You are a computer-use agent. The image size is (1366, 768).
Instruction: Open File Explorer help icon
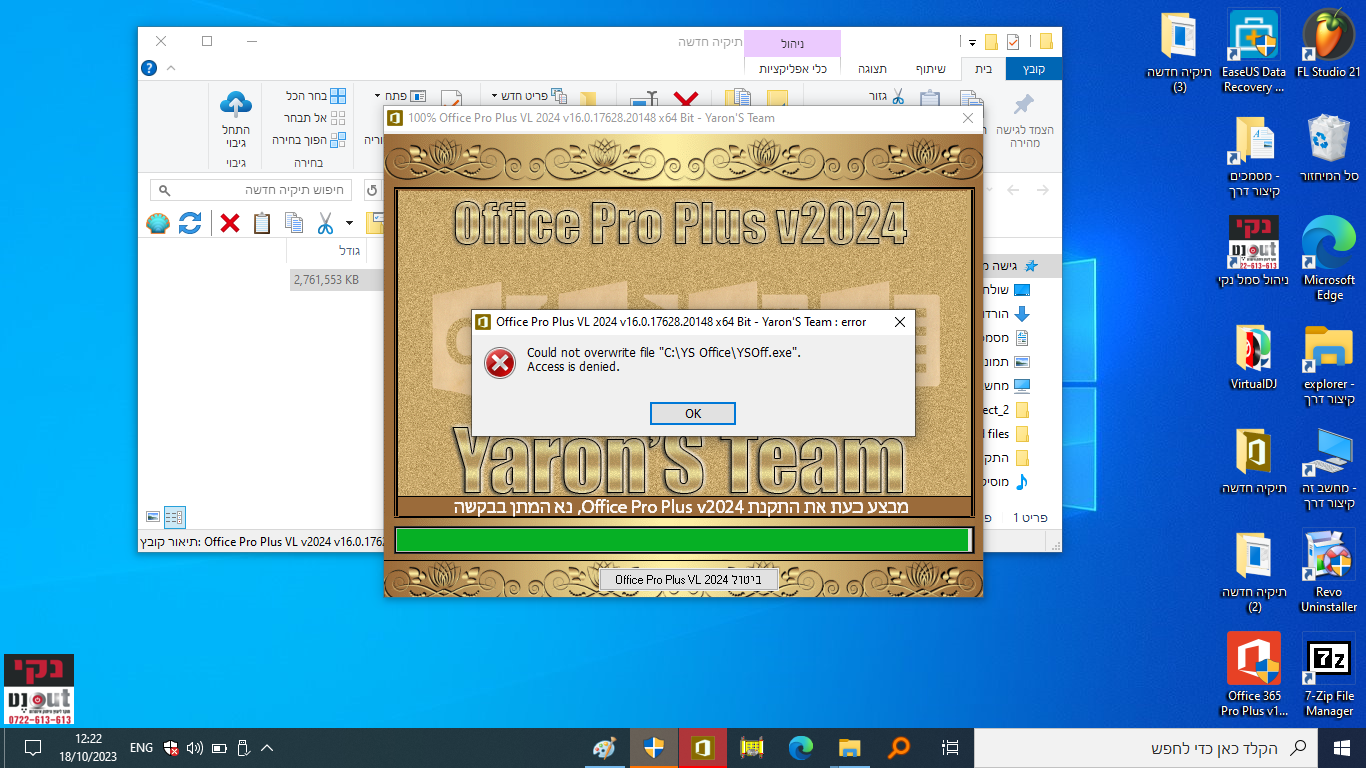pos(149,69)
